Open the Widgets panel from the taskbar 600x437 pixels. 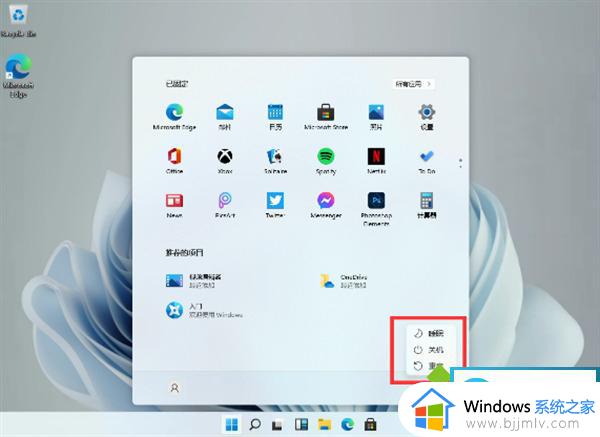point(301,424)
